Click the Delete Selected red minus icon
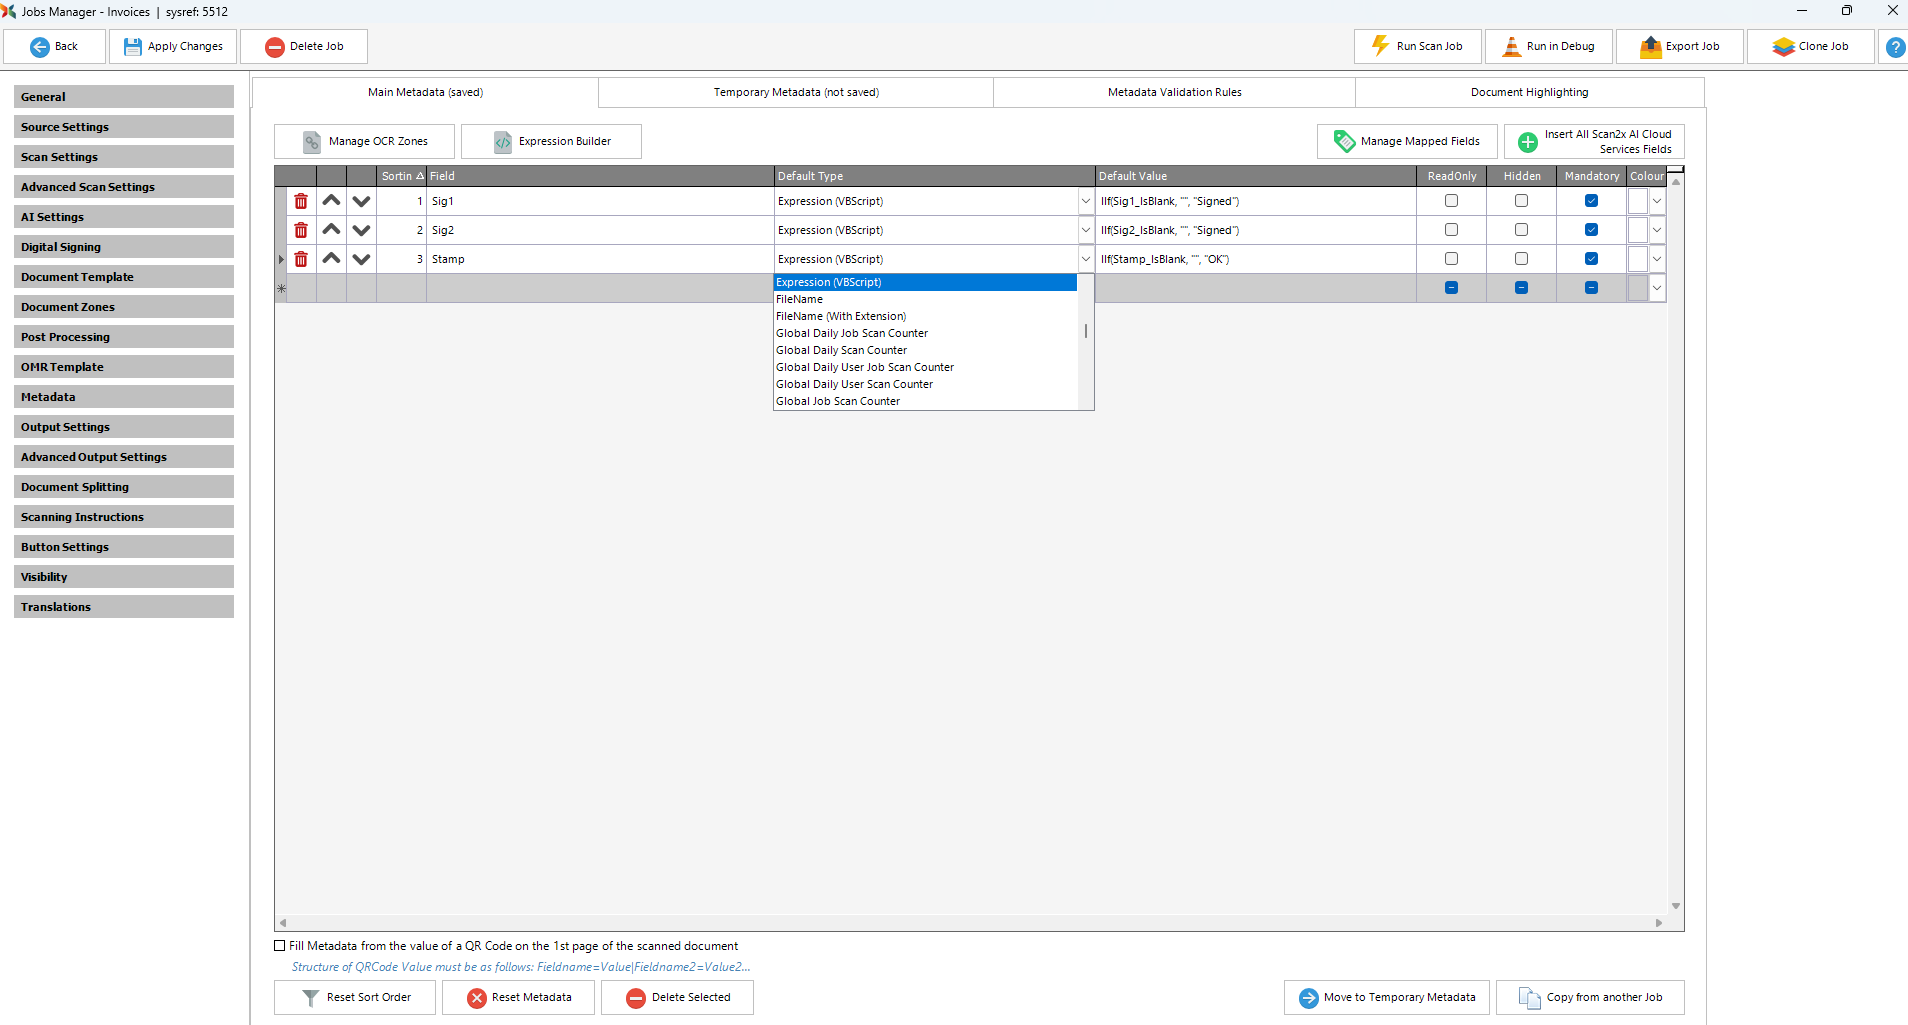Screen dimensions: 1908x1025 click(636, 998)
